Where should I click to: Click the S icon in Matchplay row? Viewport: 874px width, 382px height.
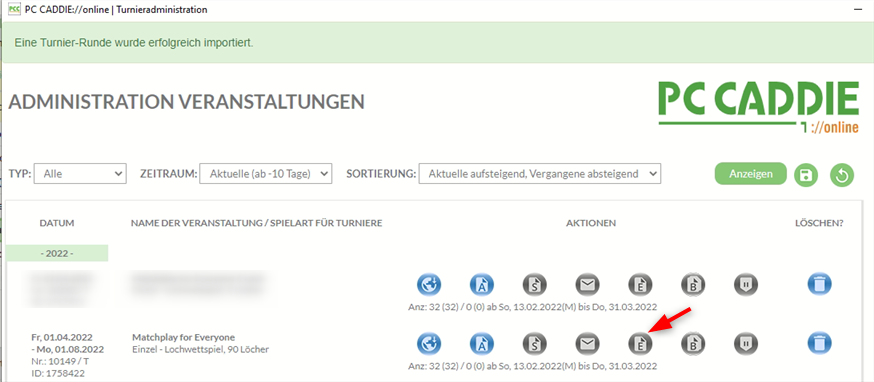535,343
